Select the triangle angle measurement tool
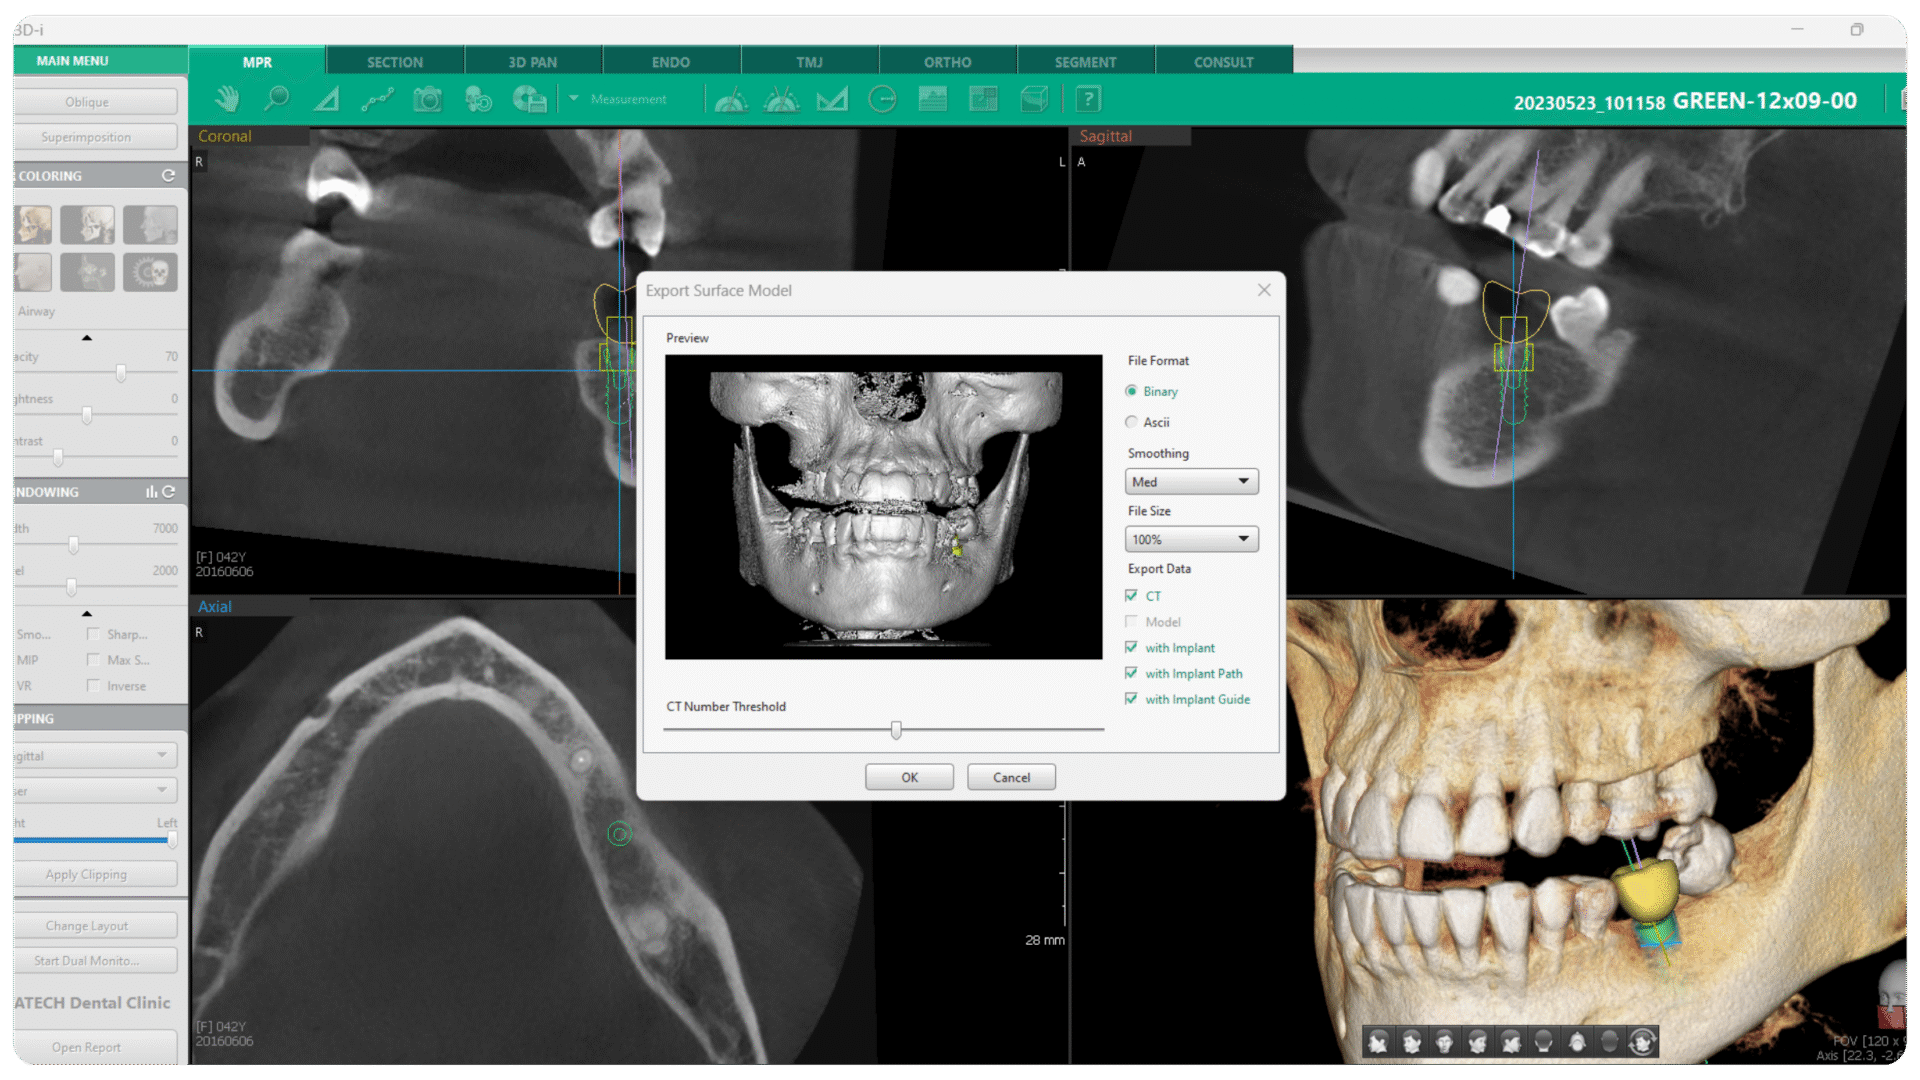 [x=327, y=99]
